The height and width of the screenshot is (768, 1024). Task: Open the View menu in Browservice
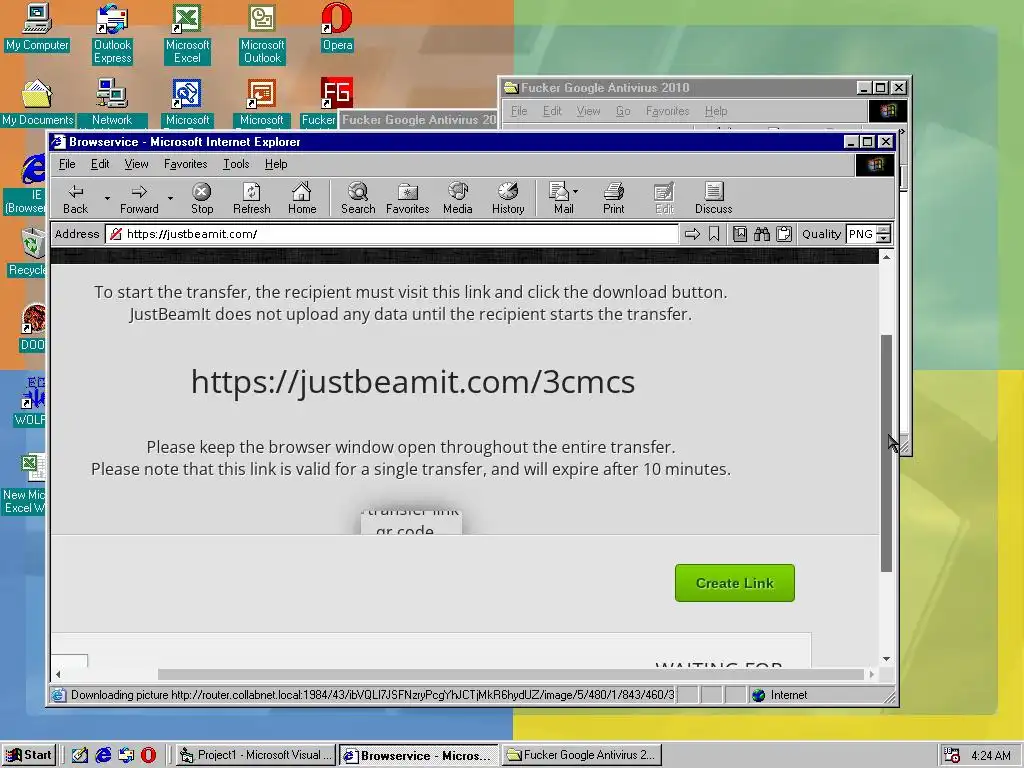pyautogui.click(x=136, y=164)
